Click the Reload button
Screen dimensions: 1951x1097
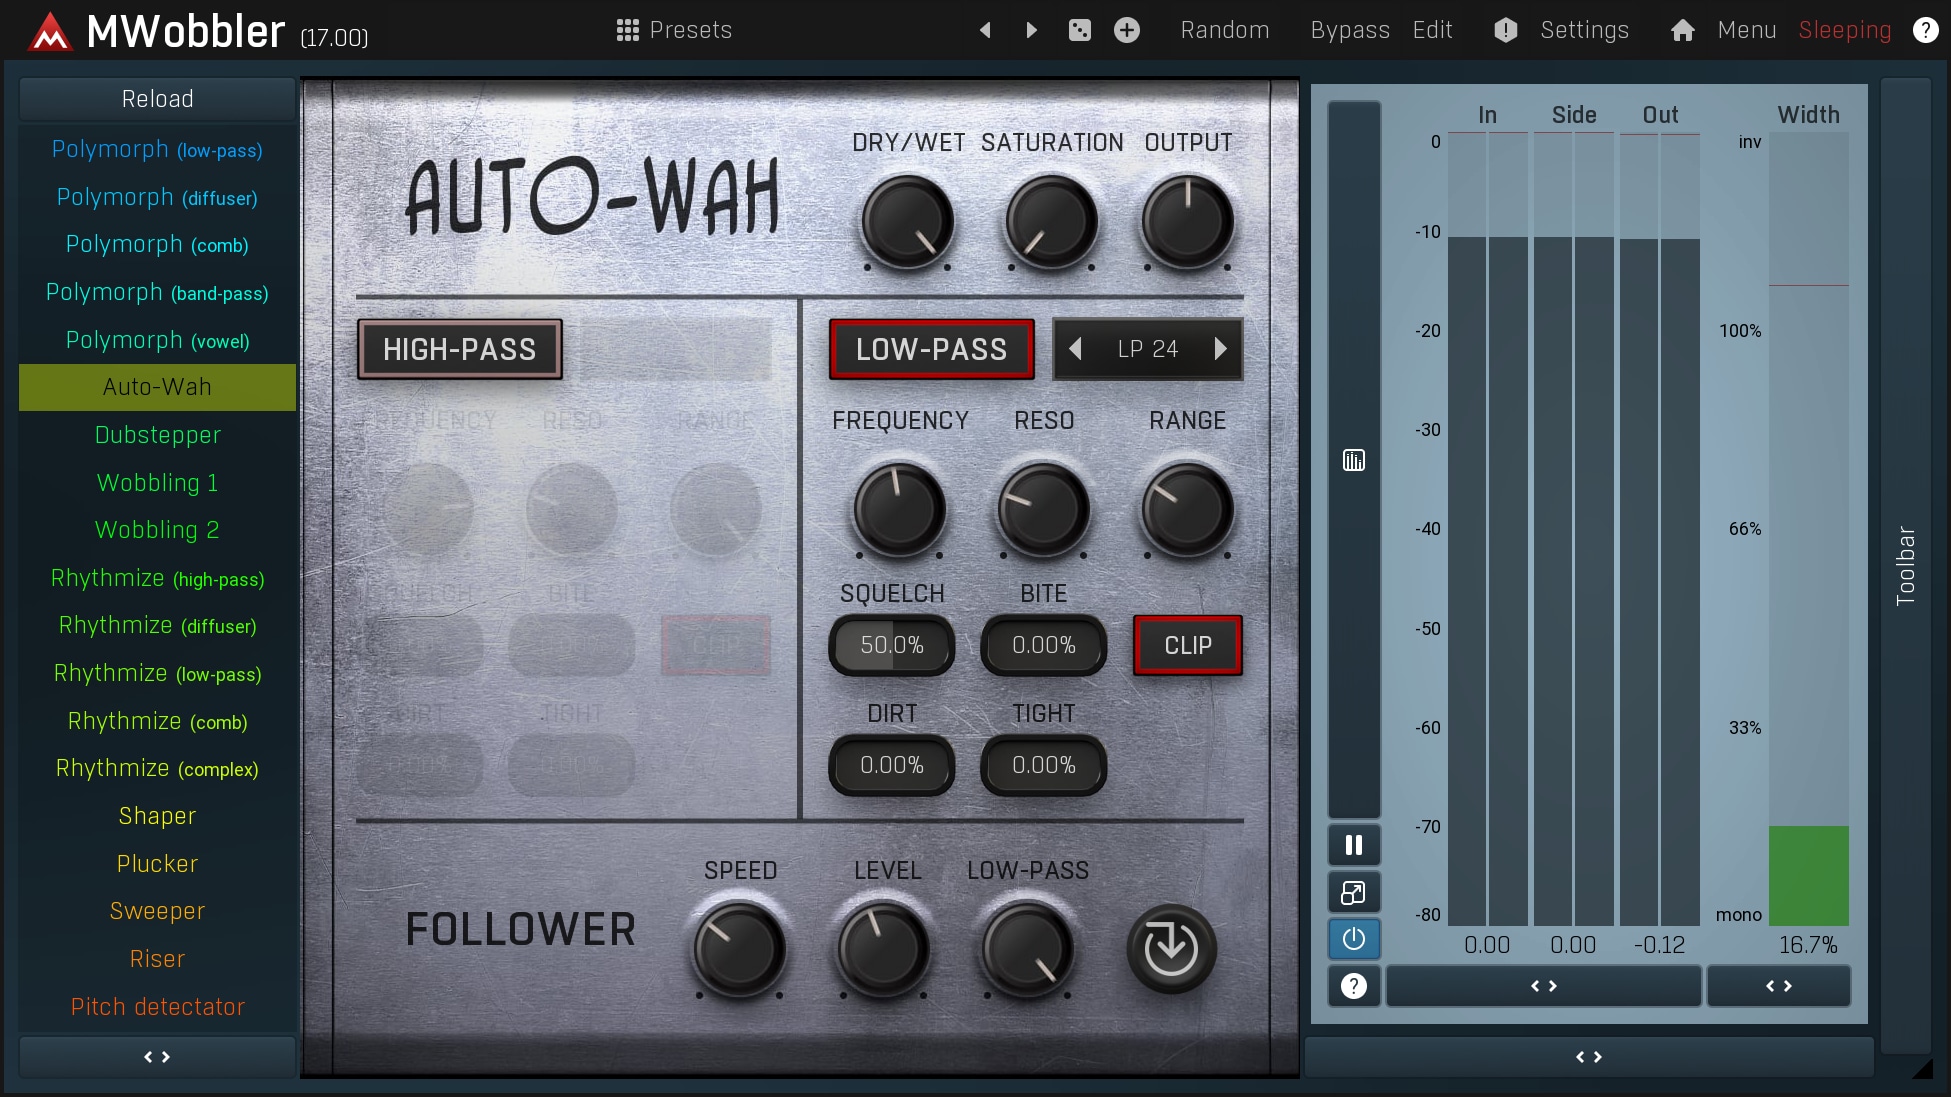pos(157,99)
